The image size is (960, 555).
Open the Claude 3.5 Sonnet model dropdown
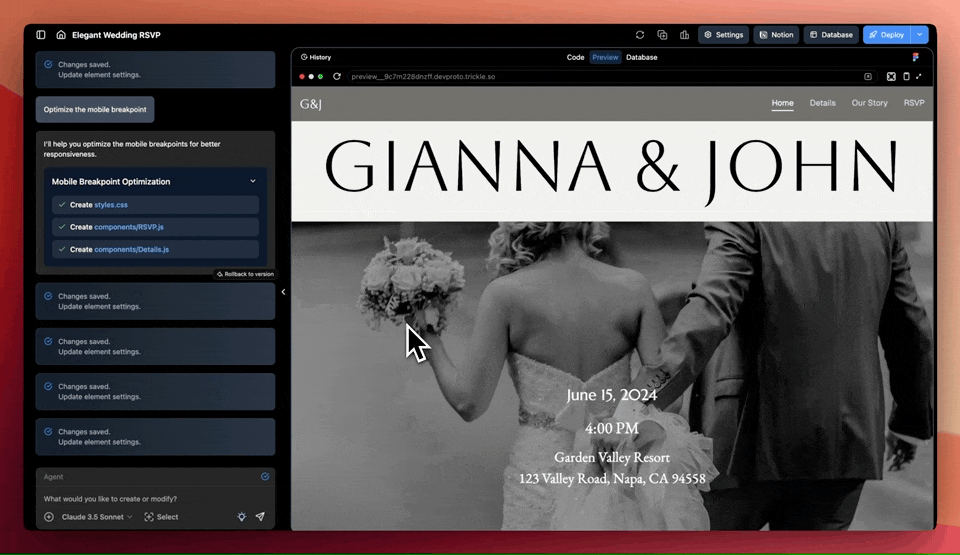click(x=97, y=517)
